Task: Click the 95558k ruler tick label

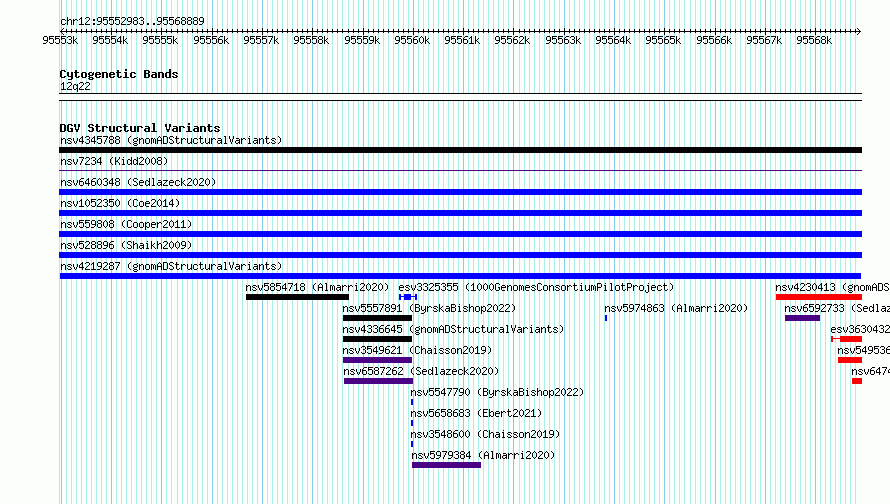Action: (311, 40)
